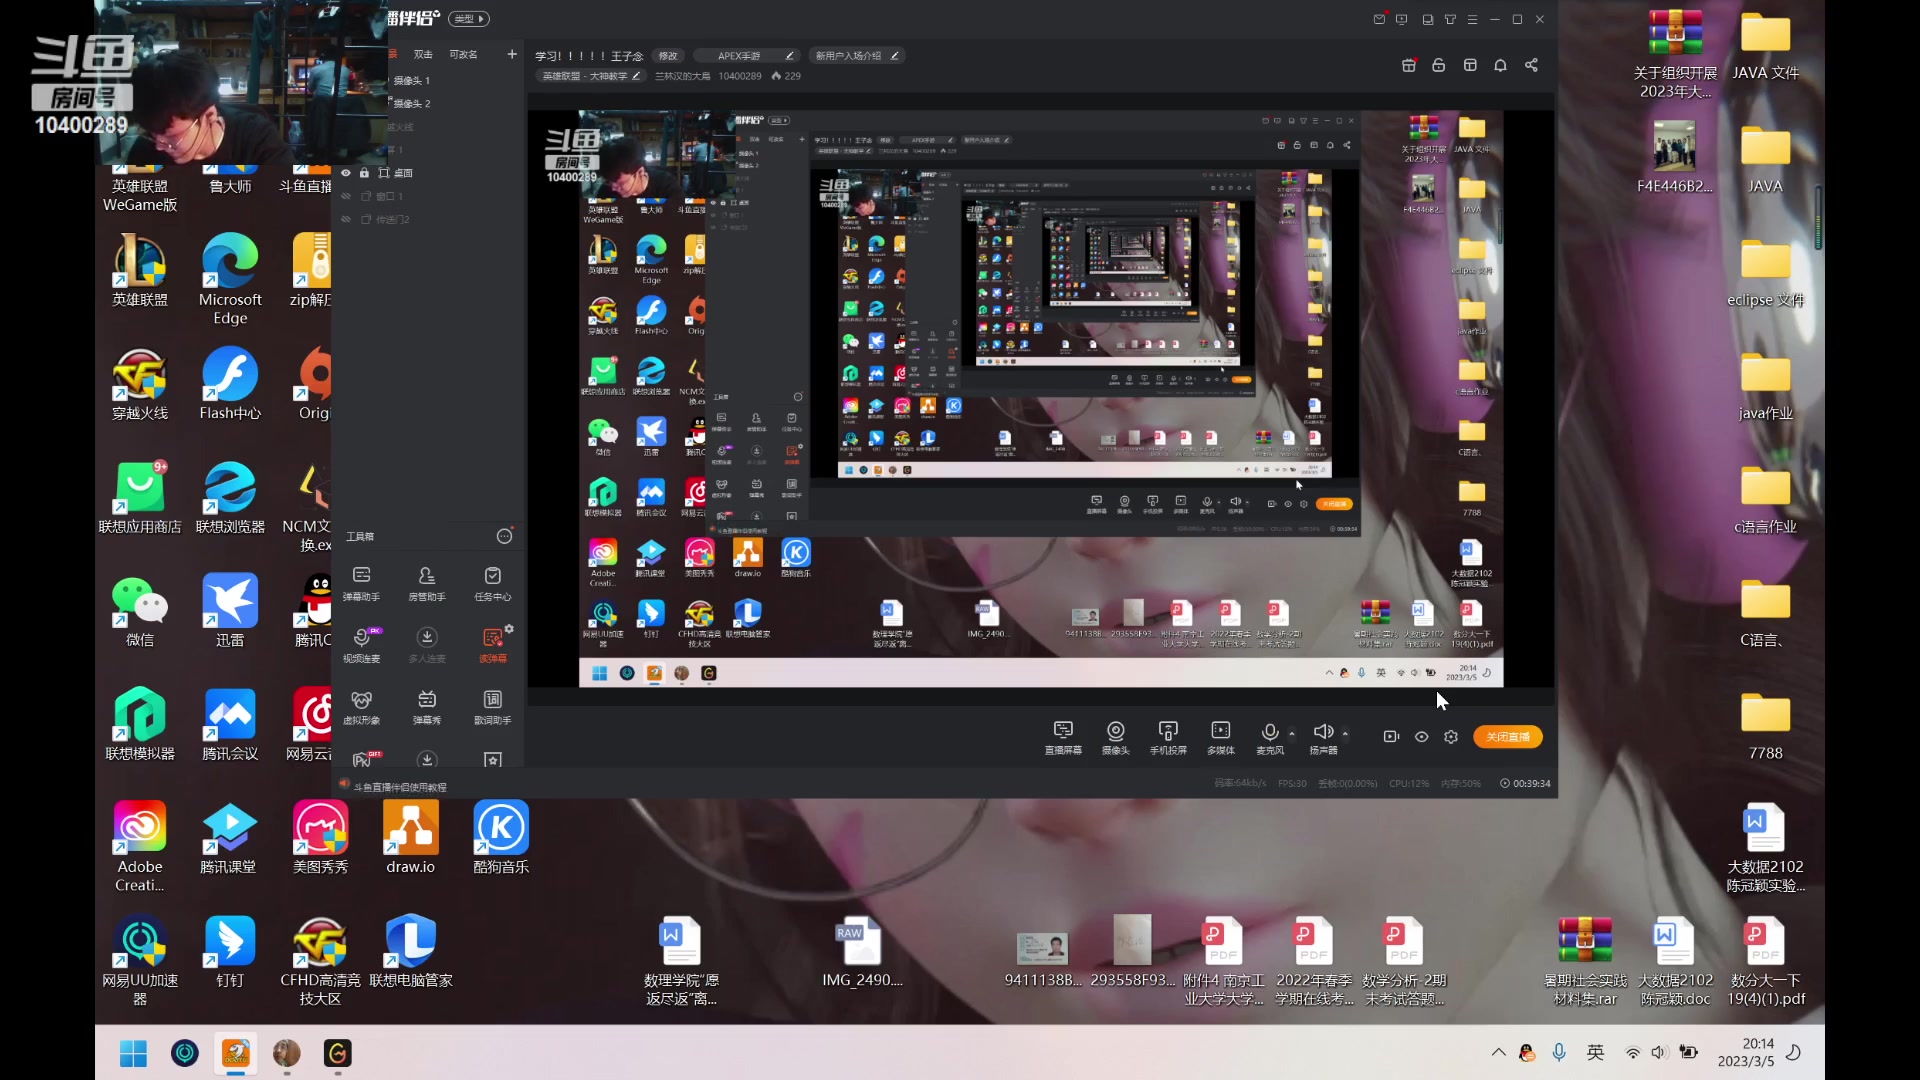
Task: Open 读弹幕 settings gear
Action: click(x=509, y=629)
